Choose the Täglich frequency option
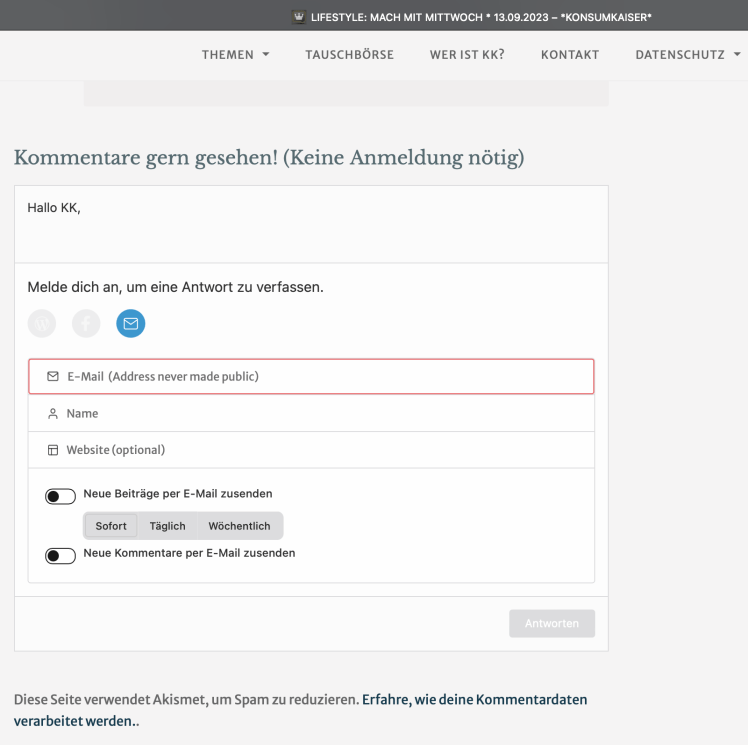Viewport: 748px width, 745px height. (x=167, y=526)
